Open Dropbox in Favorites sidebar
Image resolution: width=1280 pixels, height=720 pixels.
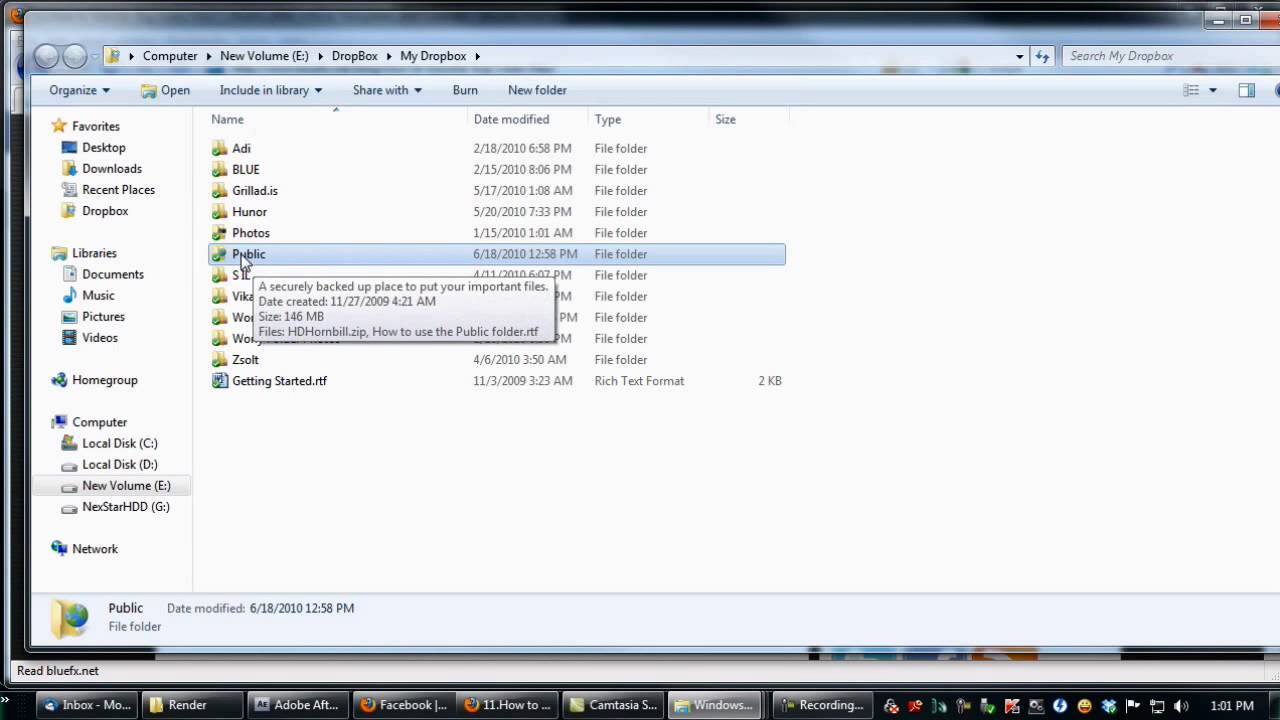tap(105, 211)
